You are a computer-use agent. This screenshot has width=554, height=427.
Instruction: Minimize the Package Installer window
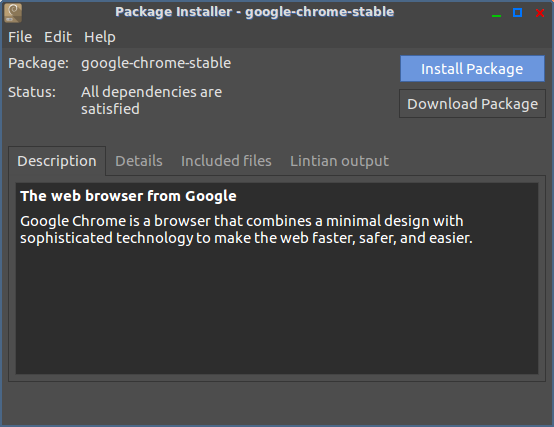click(496, 13)
